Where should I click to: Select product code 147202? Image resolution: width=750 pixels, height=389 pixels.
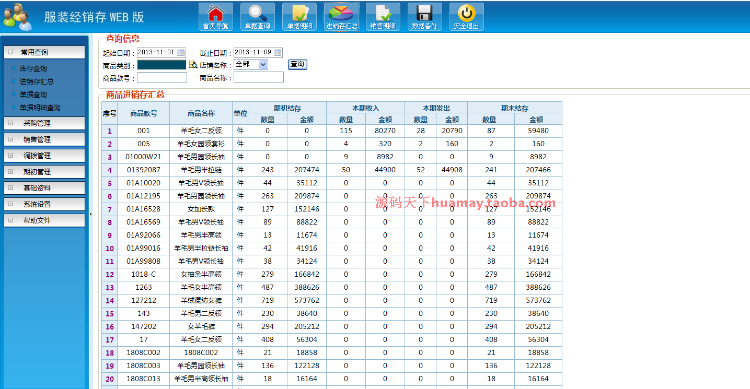(x=143, y=326)
